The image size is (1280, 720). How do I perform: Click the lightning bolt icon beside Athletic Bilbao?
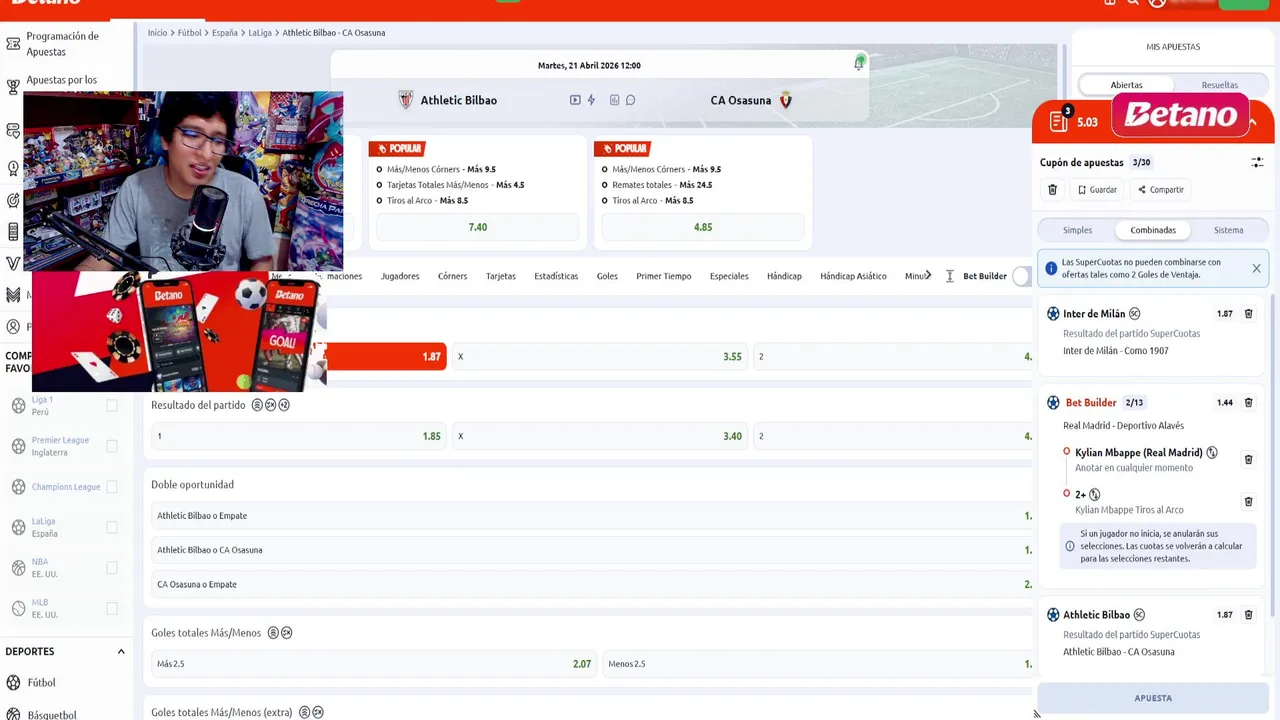click(x=591, y=100)
